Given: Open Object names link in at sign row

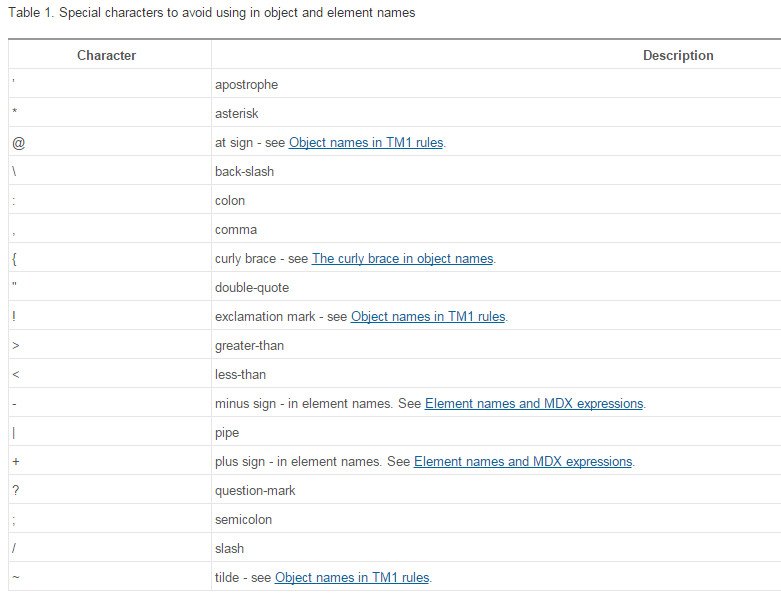Looking at the screenshot, I should coord(366,143).
